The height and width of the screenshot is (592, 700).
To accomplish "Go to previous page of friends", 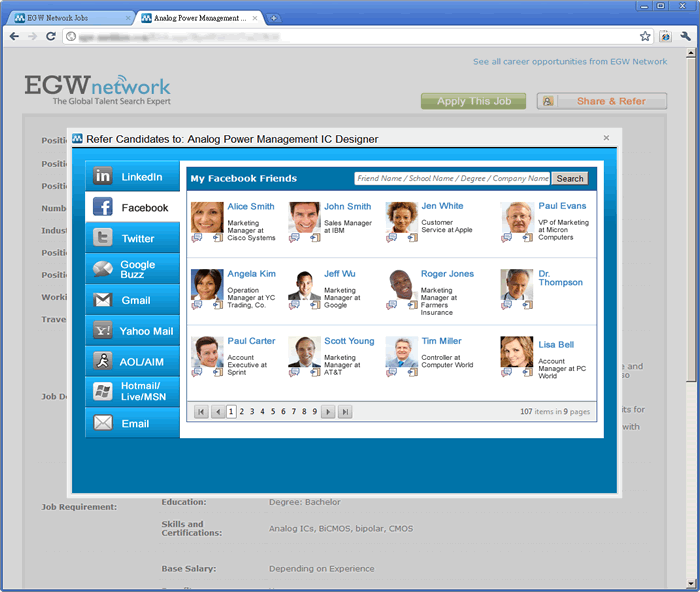I will (217, 412).
